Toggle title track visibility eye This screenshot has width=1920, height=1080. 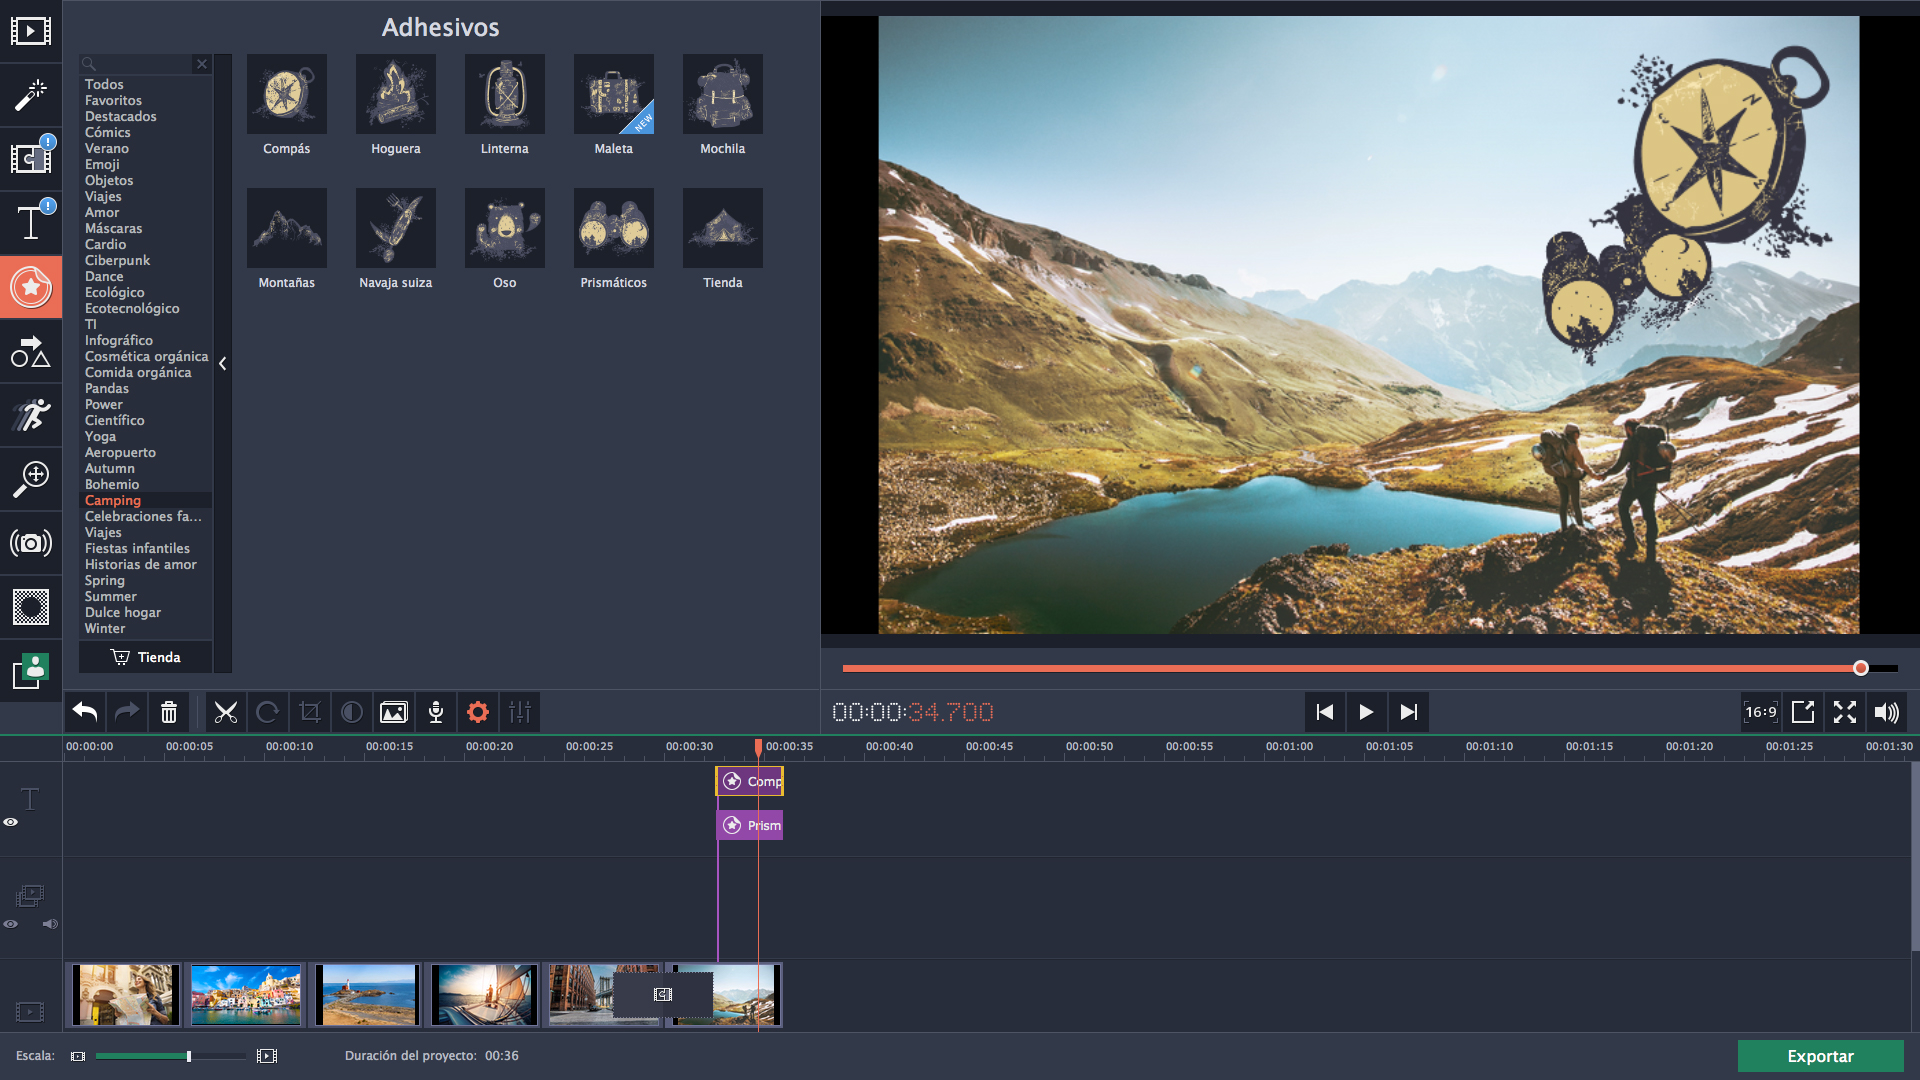click(x=11, y=822)
